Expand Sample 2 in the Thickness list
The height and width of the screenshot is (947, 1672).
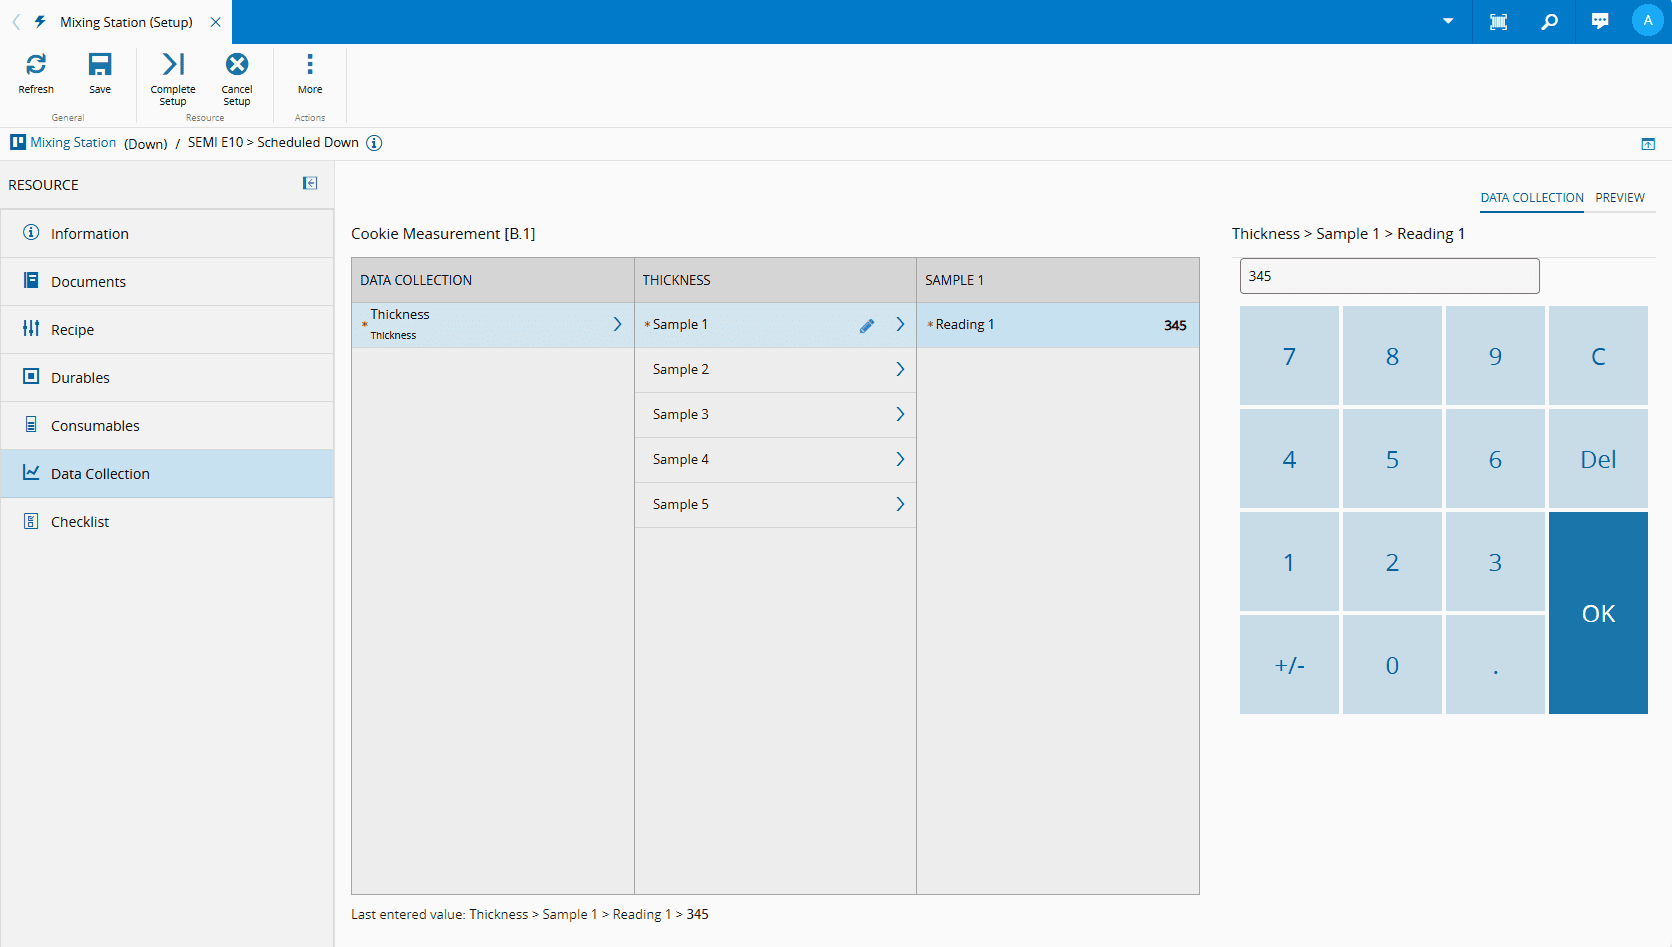click(x=899, y=370)
